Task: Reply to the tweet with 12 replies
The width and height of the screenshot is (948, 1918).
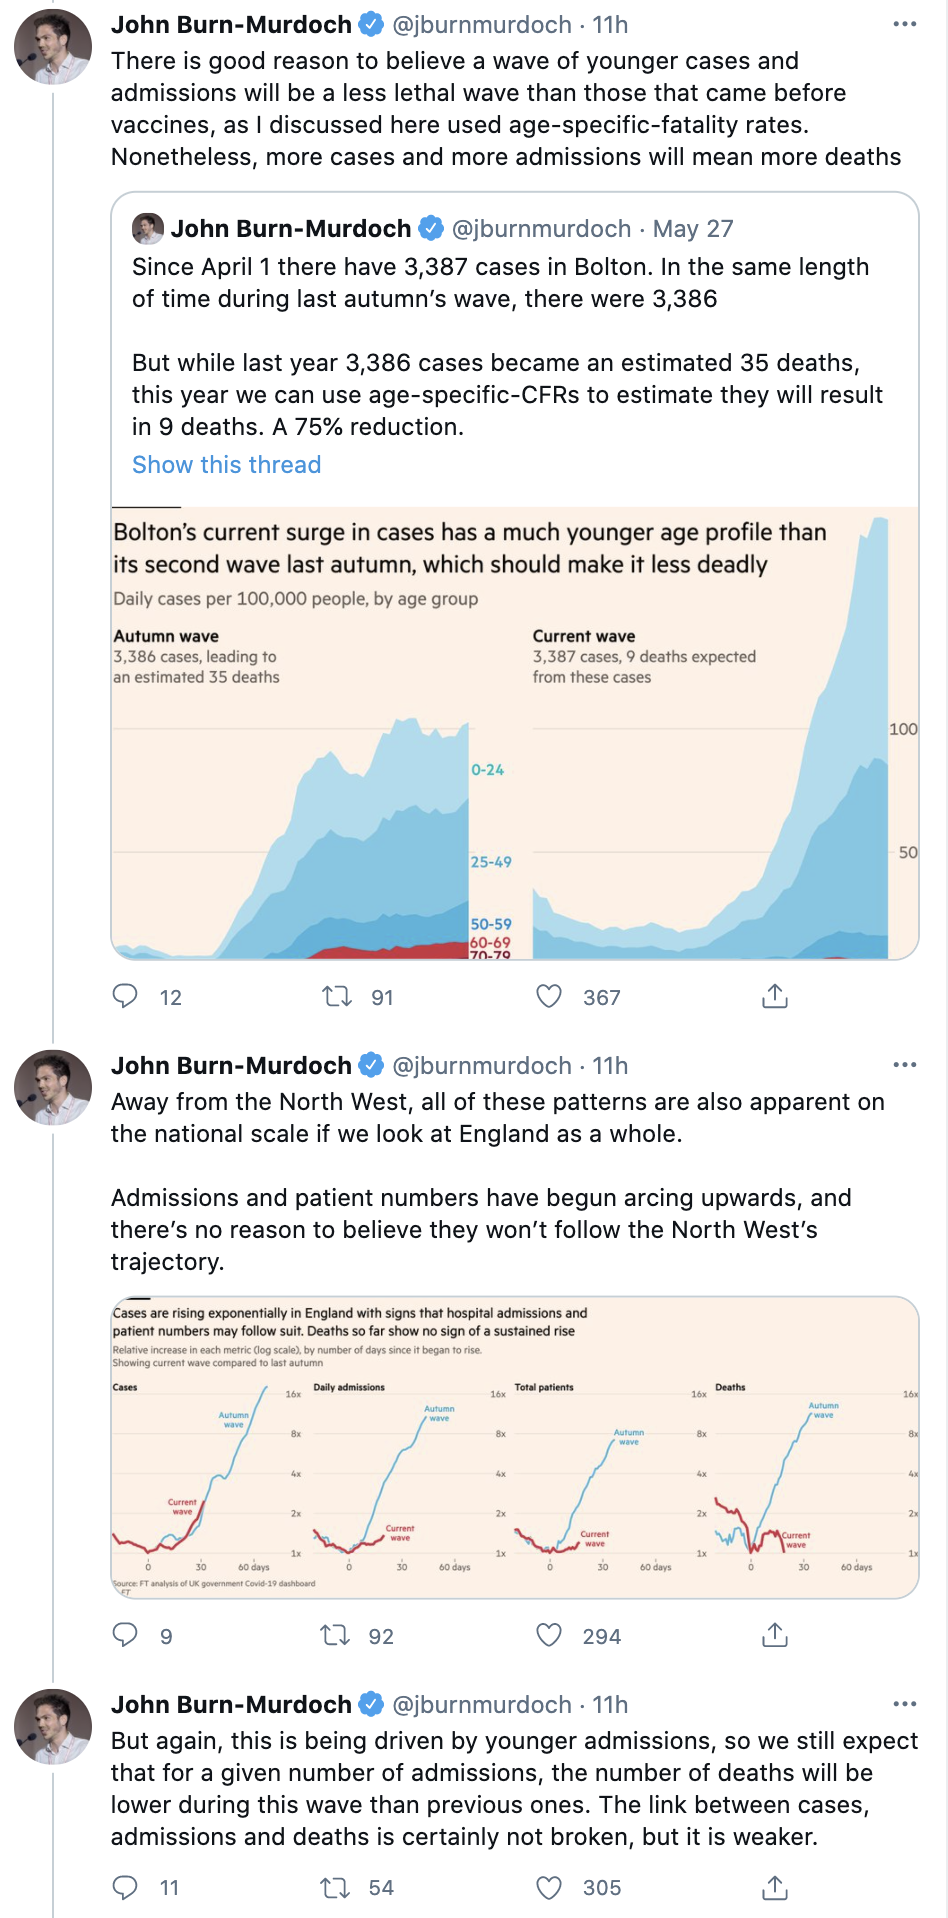Action: coord(125,996)
